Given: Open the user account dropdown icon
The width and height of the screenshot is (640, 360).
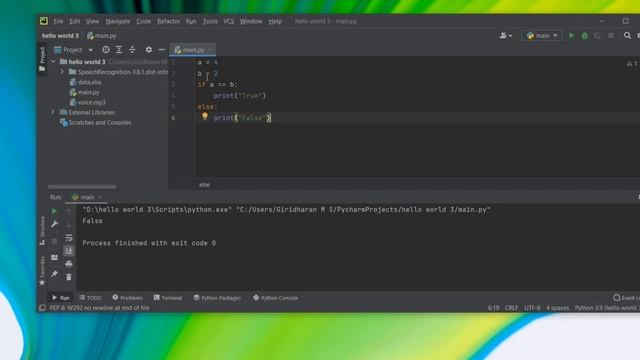Looking at the screenshot, I should (506, 36).
